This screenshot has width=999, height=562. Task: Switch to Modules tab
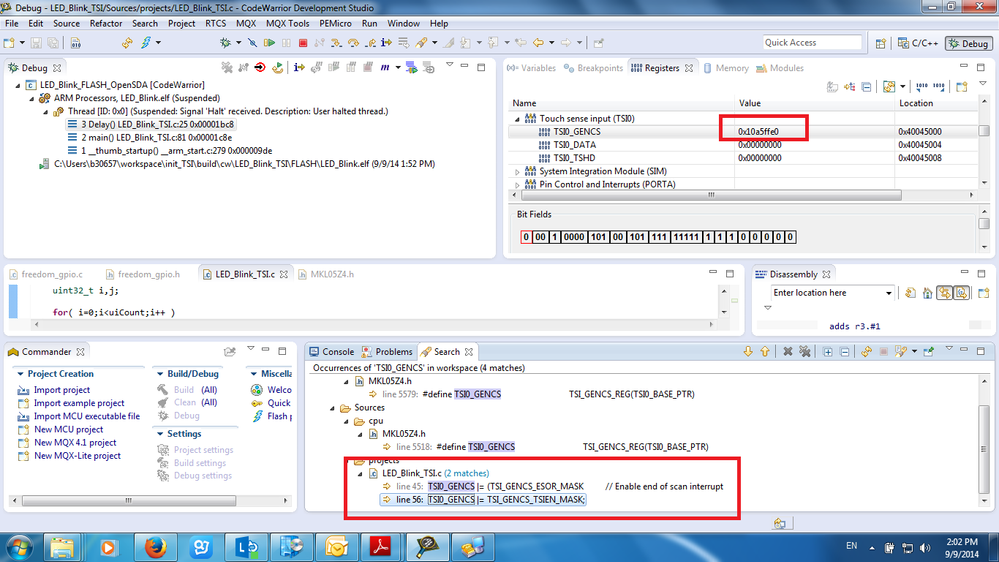(x=780, y=68)
